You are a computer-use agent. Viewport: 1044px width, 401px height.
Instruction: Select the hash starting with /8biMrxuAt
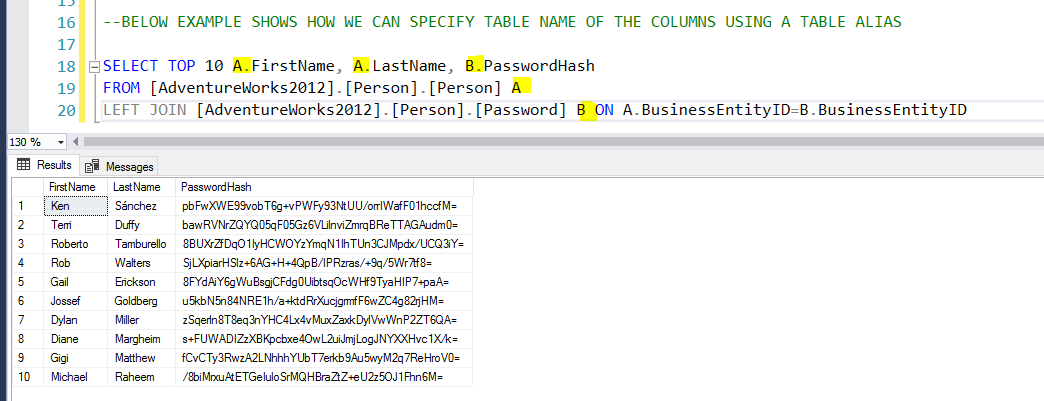[324, 377]
